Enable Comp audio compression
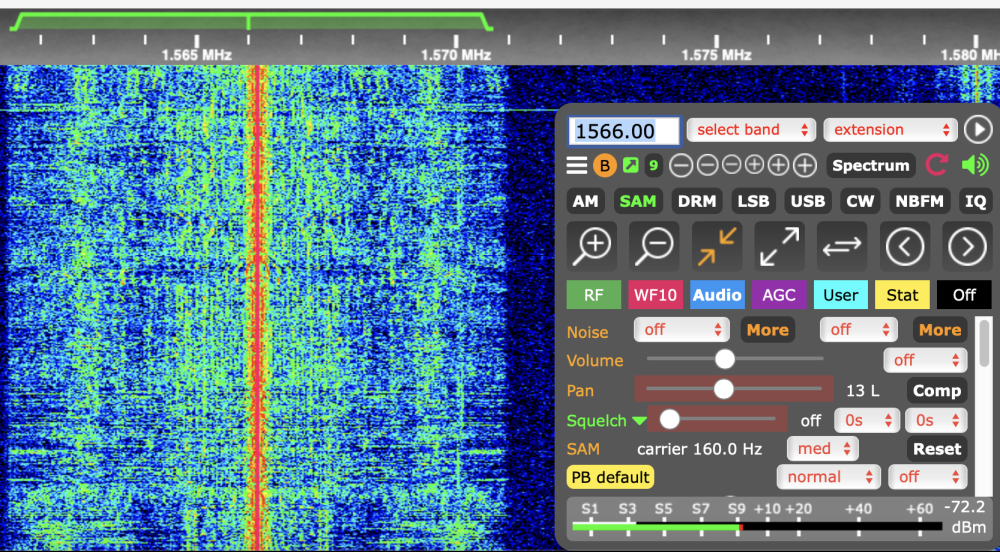 click(937, 391)
